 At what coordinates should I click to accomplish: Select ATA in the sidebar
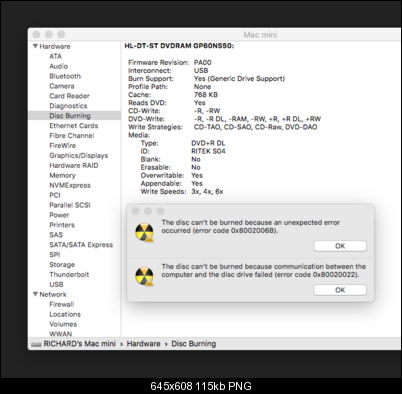55,56
